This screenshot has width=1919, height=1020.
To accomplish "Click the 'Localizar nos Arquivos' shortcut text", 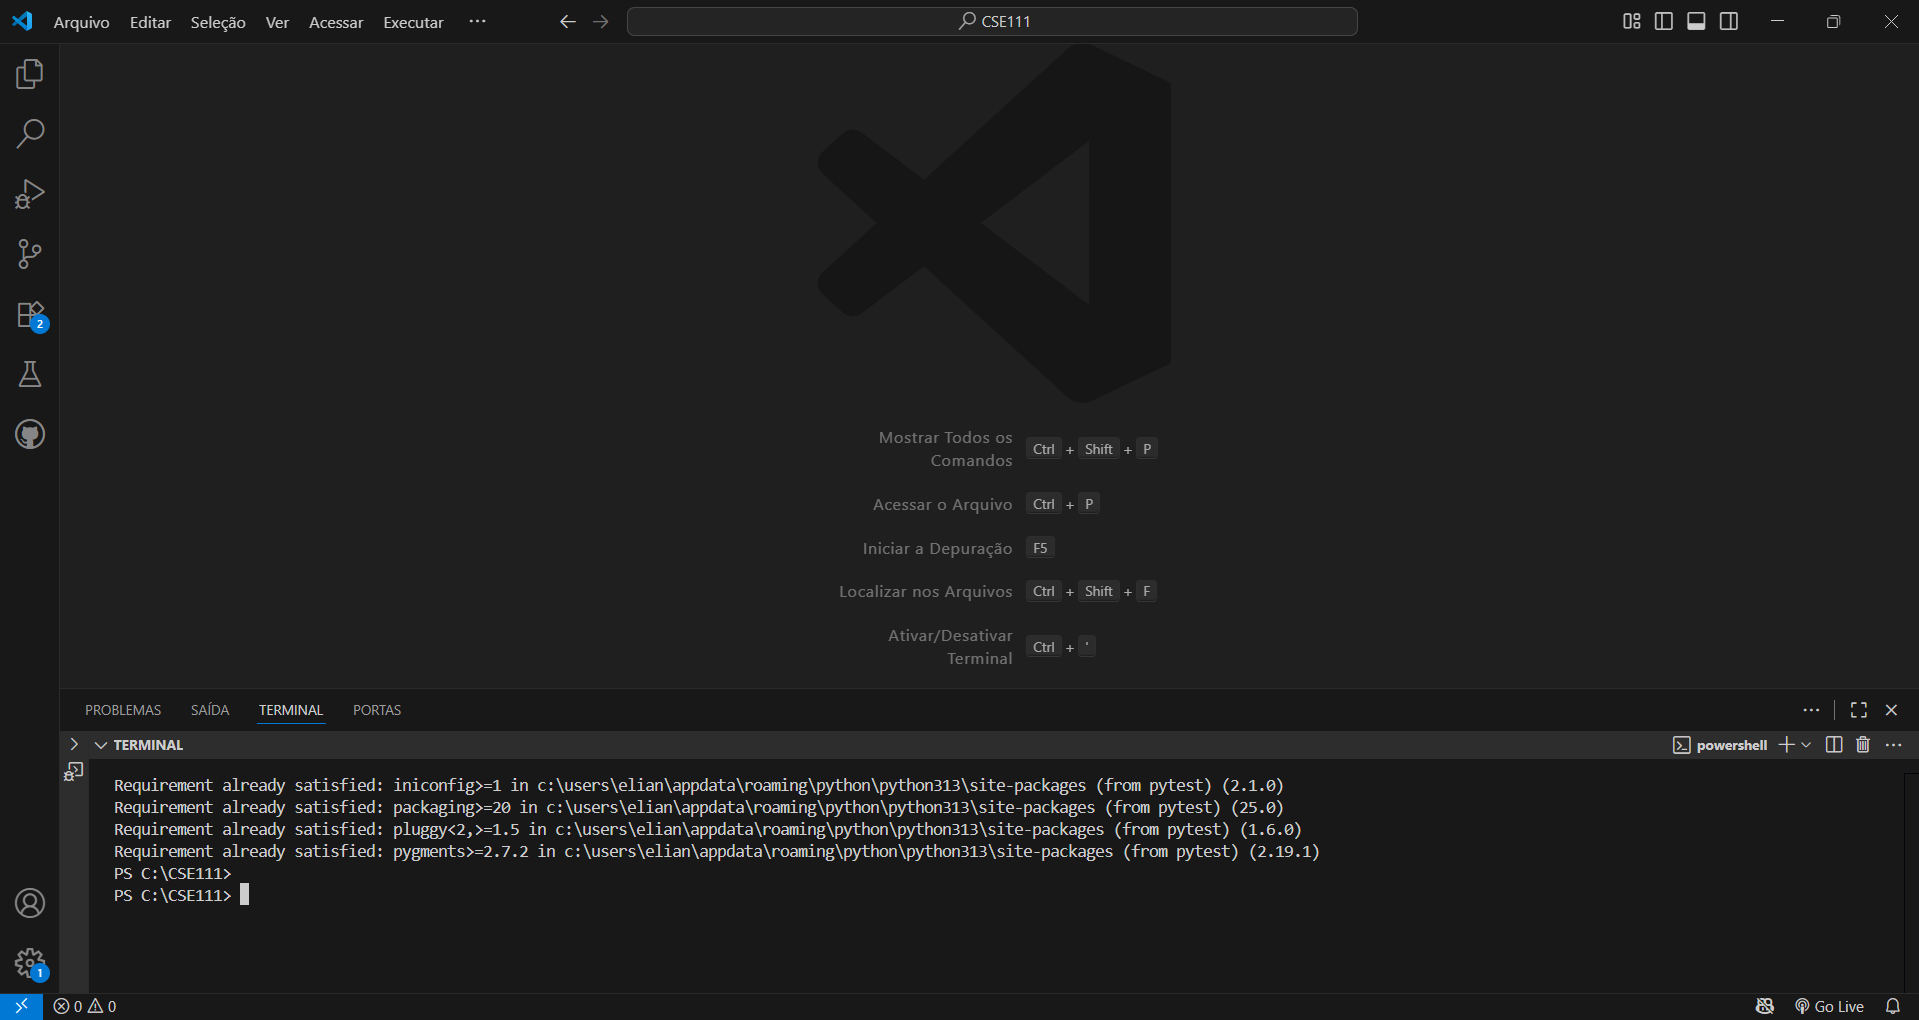I will 925,591.
